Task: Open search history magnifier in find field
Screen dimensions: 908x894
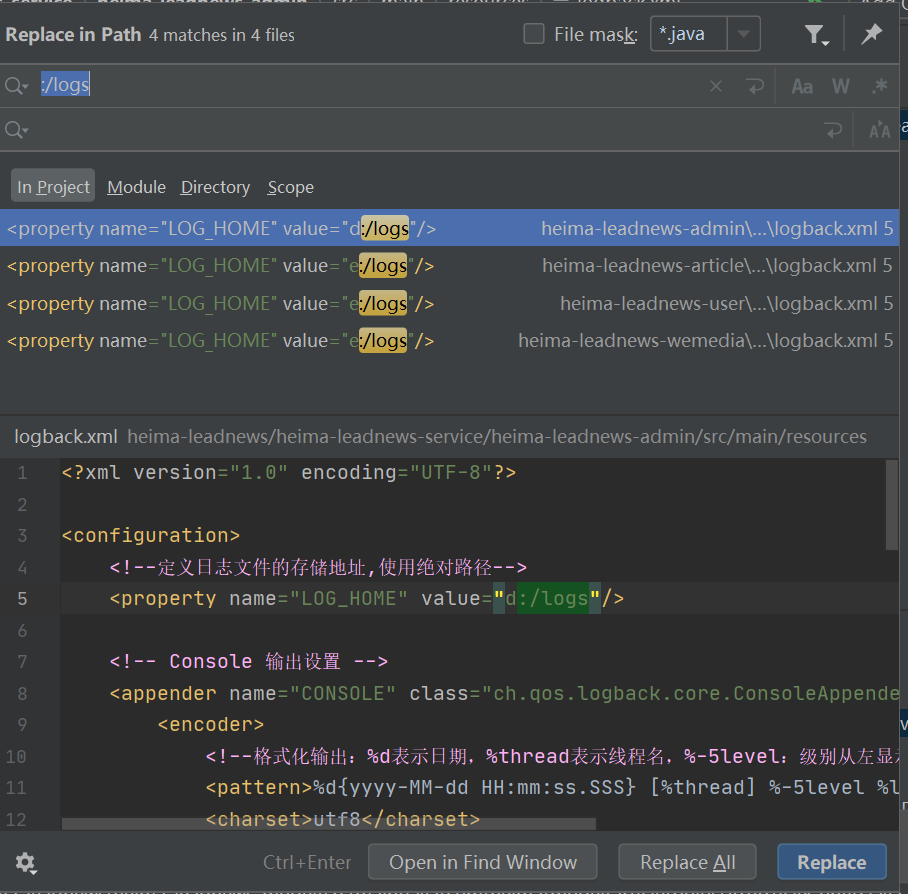Action: [x=16, y=86]
